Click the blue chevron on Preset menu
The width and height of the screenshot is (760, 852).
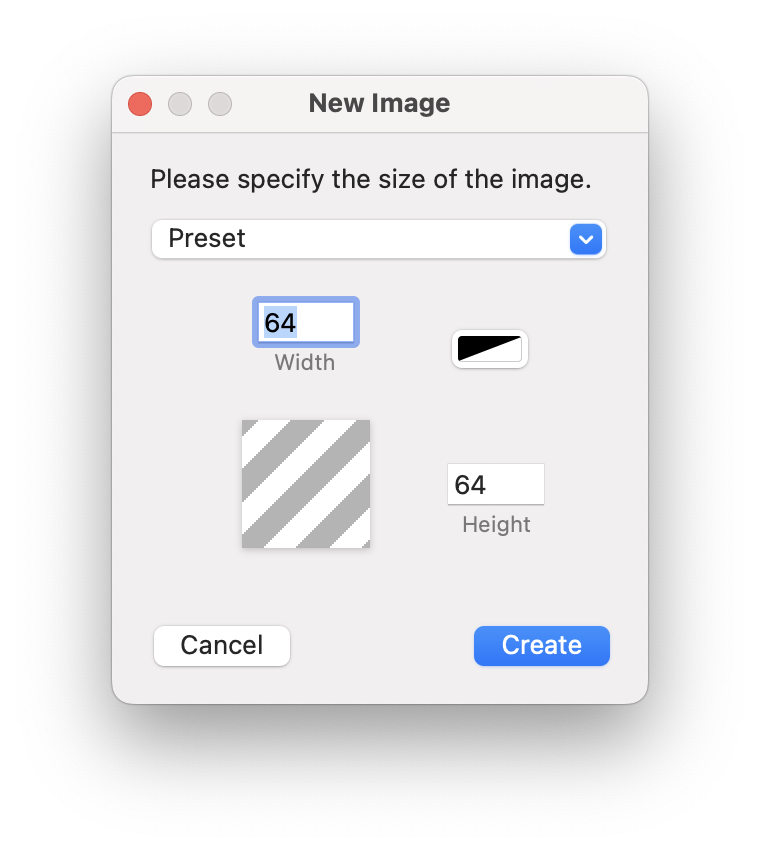(586, 239)
